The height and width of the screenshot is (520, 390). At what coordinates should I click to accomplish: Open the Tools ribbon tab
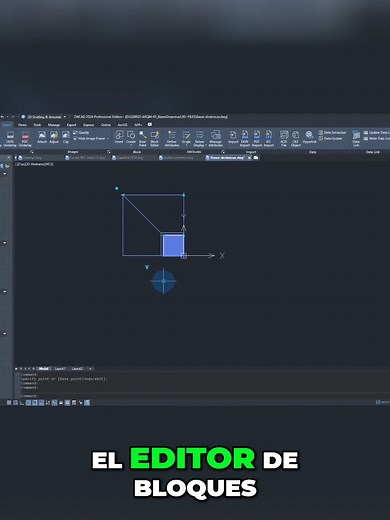(37, 125)
